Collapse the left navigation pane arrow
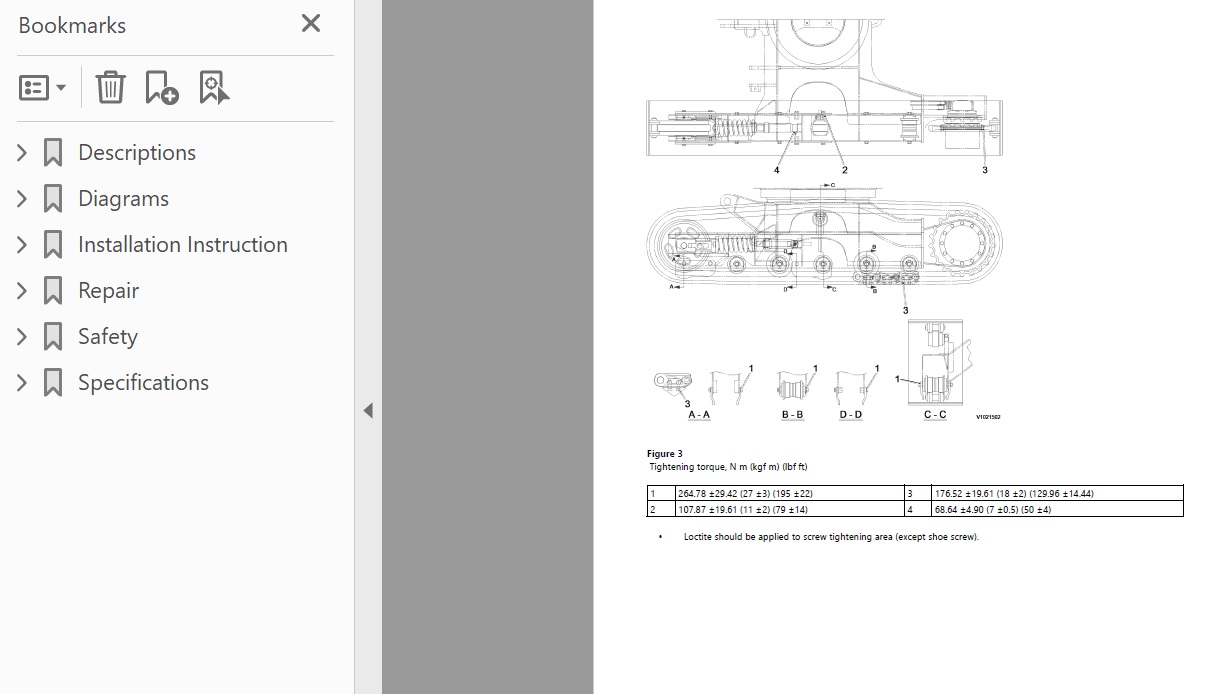The height and width of the screenshot is (694, 1228). pyautogui.click(x=368, y=410)
